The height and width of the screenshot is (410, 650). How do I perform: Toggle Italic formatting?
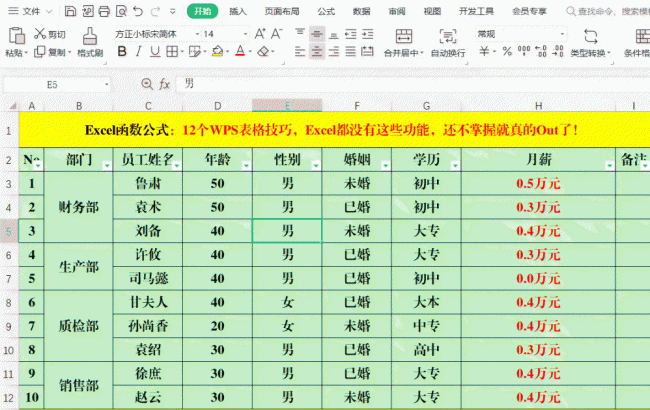click(x=138, y=51)
